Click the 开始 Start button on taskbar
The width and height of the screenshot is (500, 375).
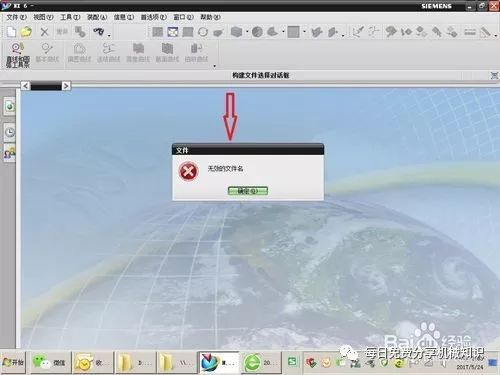(13, 362)
